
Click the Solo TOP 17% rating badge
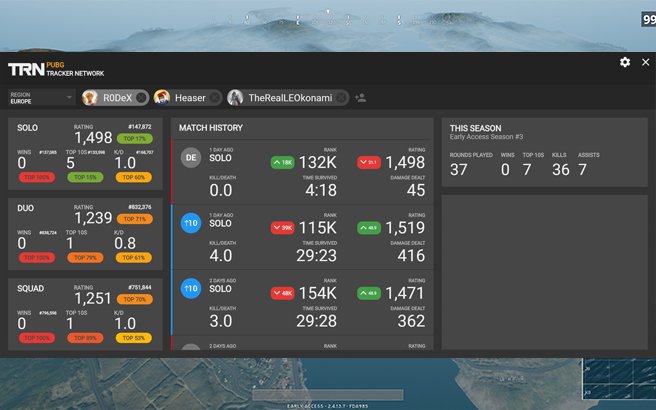coord(135,138)
